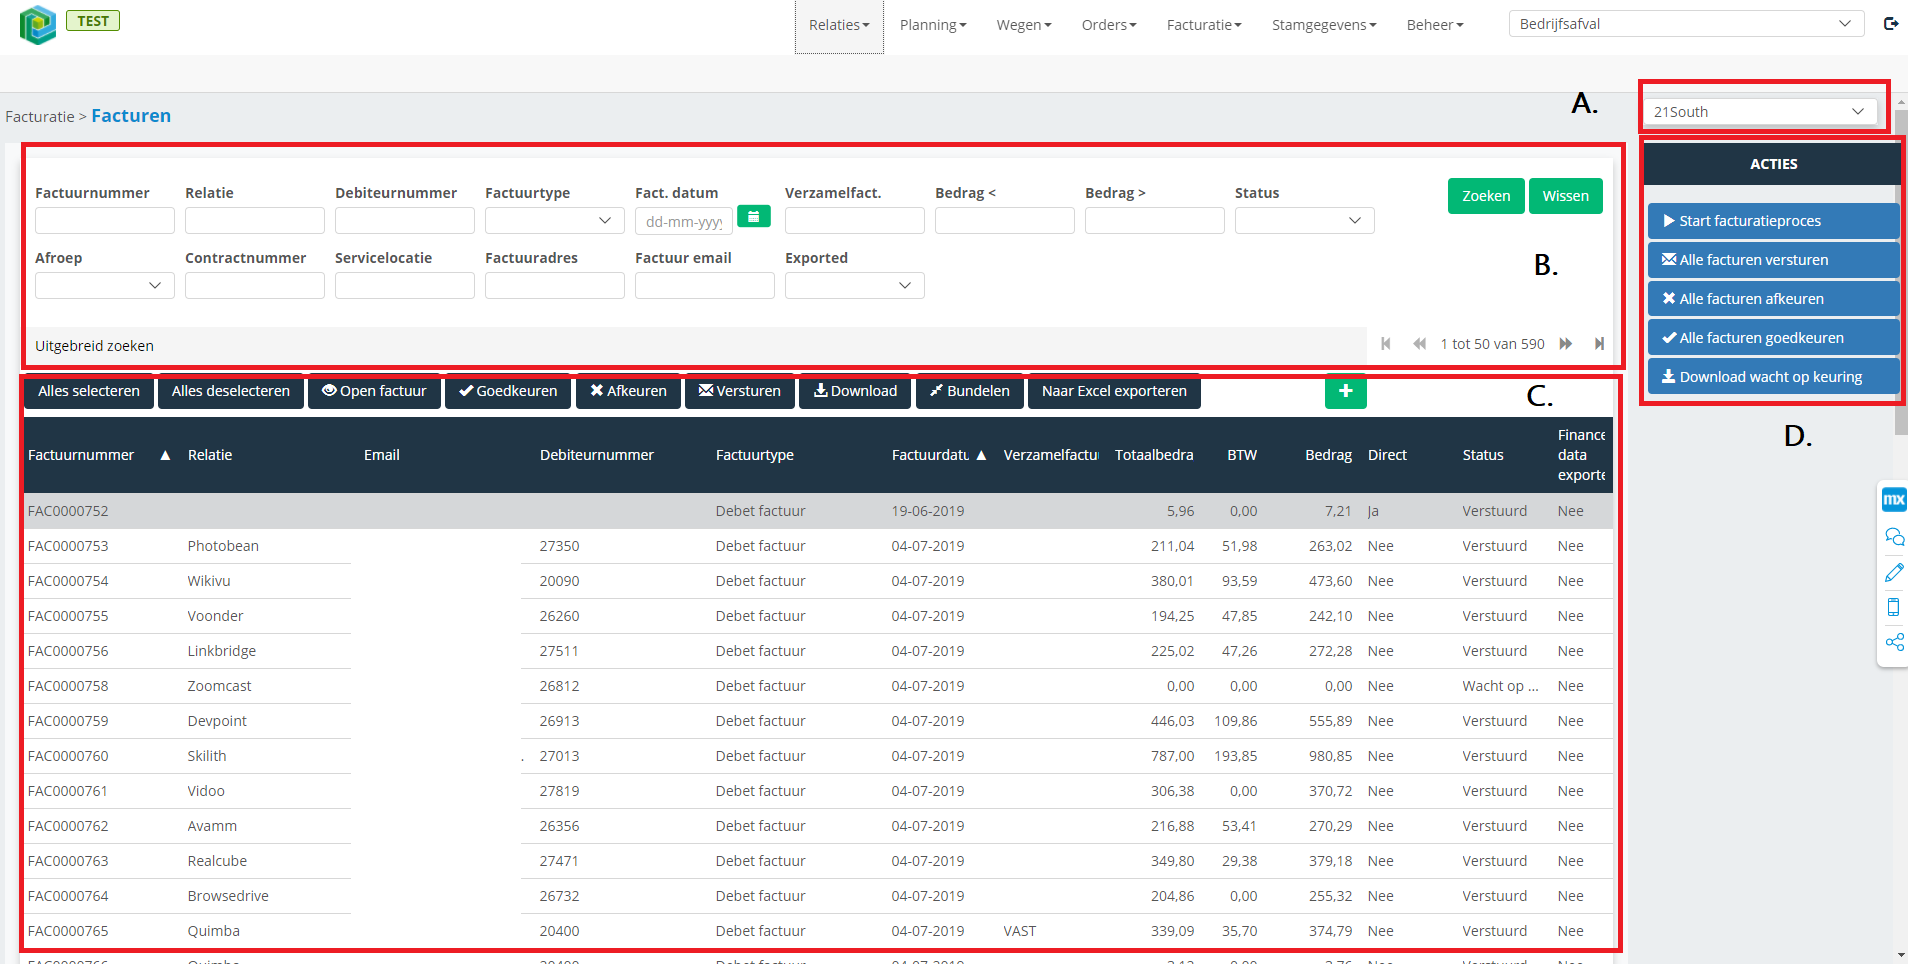Click the Wissen button
The width and height of the screenshot is (1908, 964).
(x=1565, y=196)
